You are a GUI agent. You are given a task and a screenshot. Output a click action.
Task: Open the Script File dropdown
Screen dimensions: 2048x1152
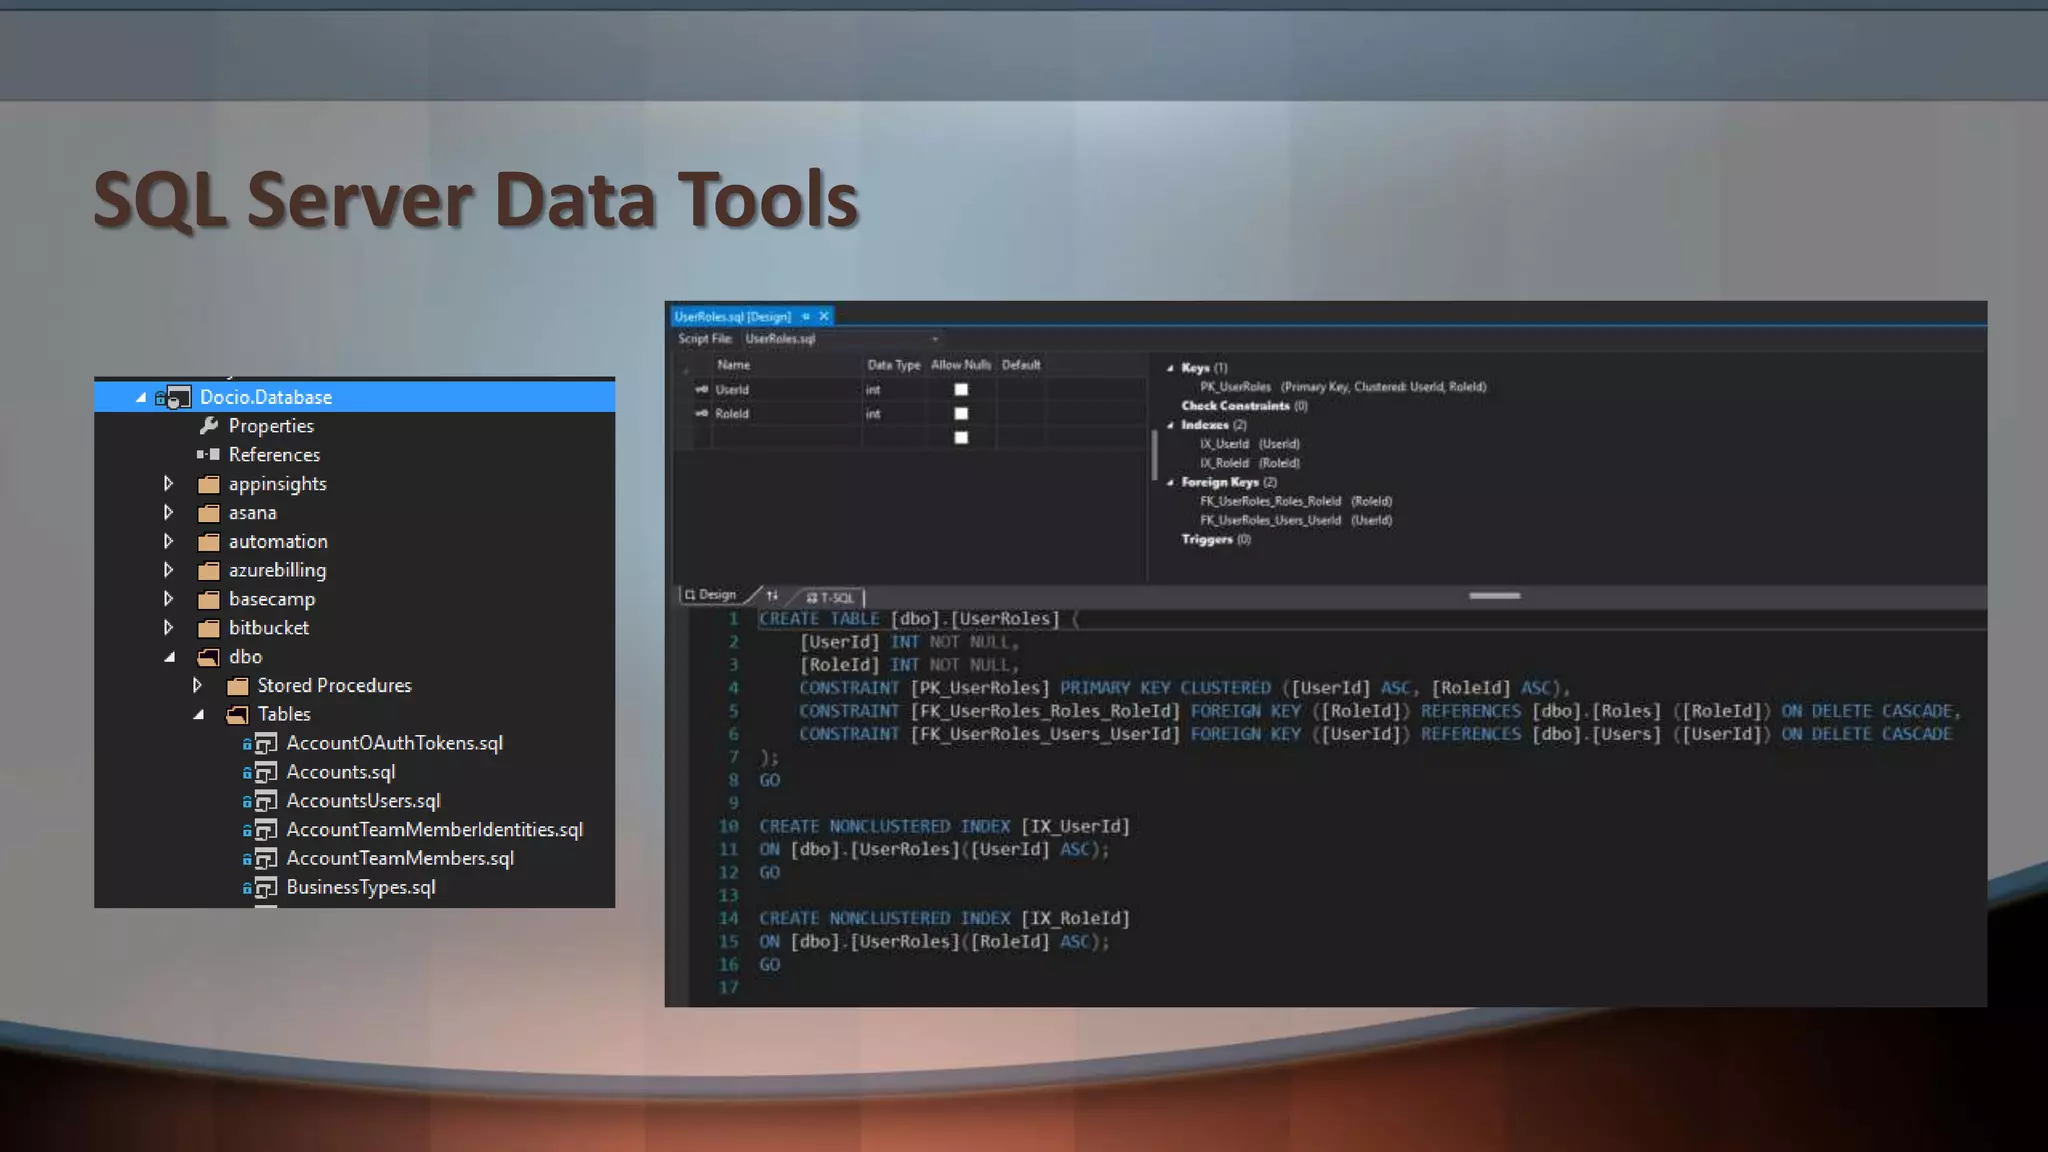click(x=935, y=339)
